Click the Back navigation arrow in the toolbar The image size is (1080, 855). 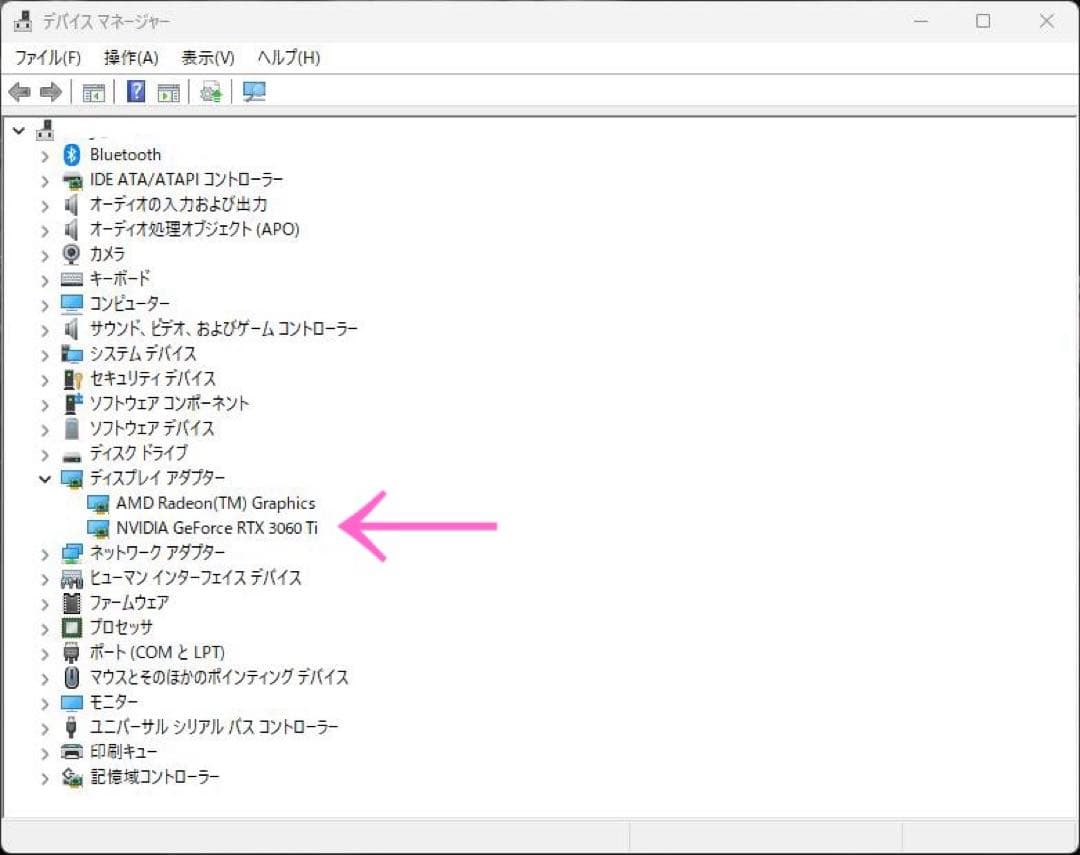[20, 92]
